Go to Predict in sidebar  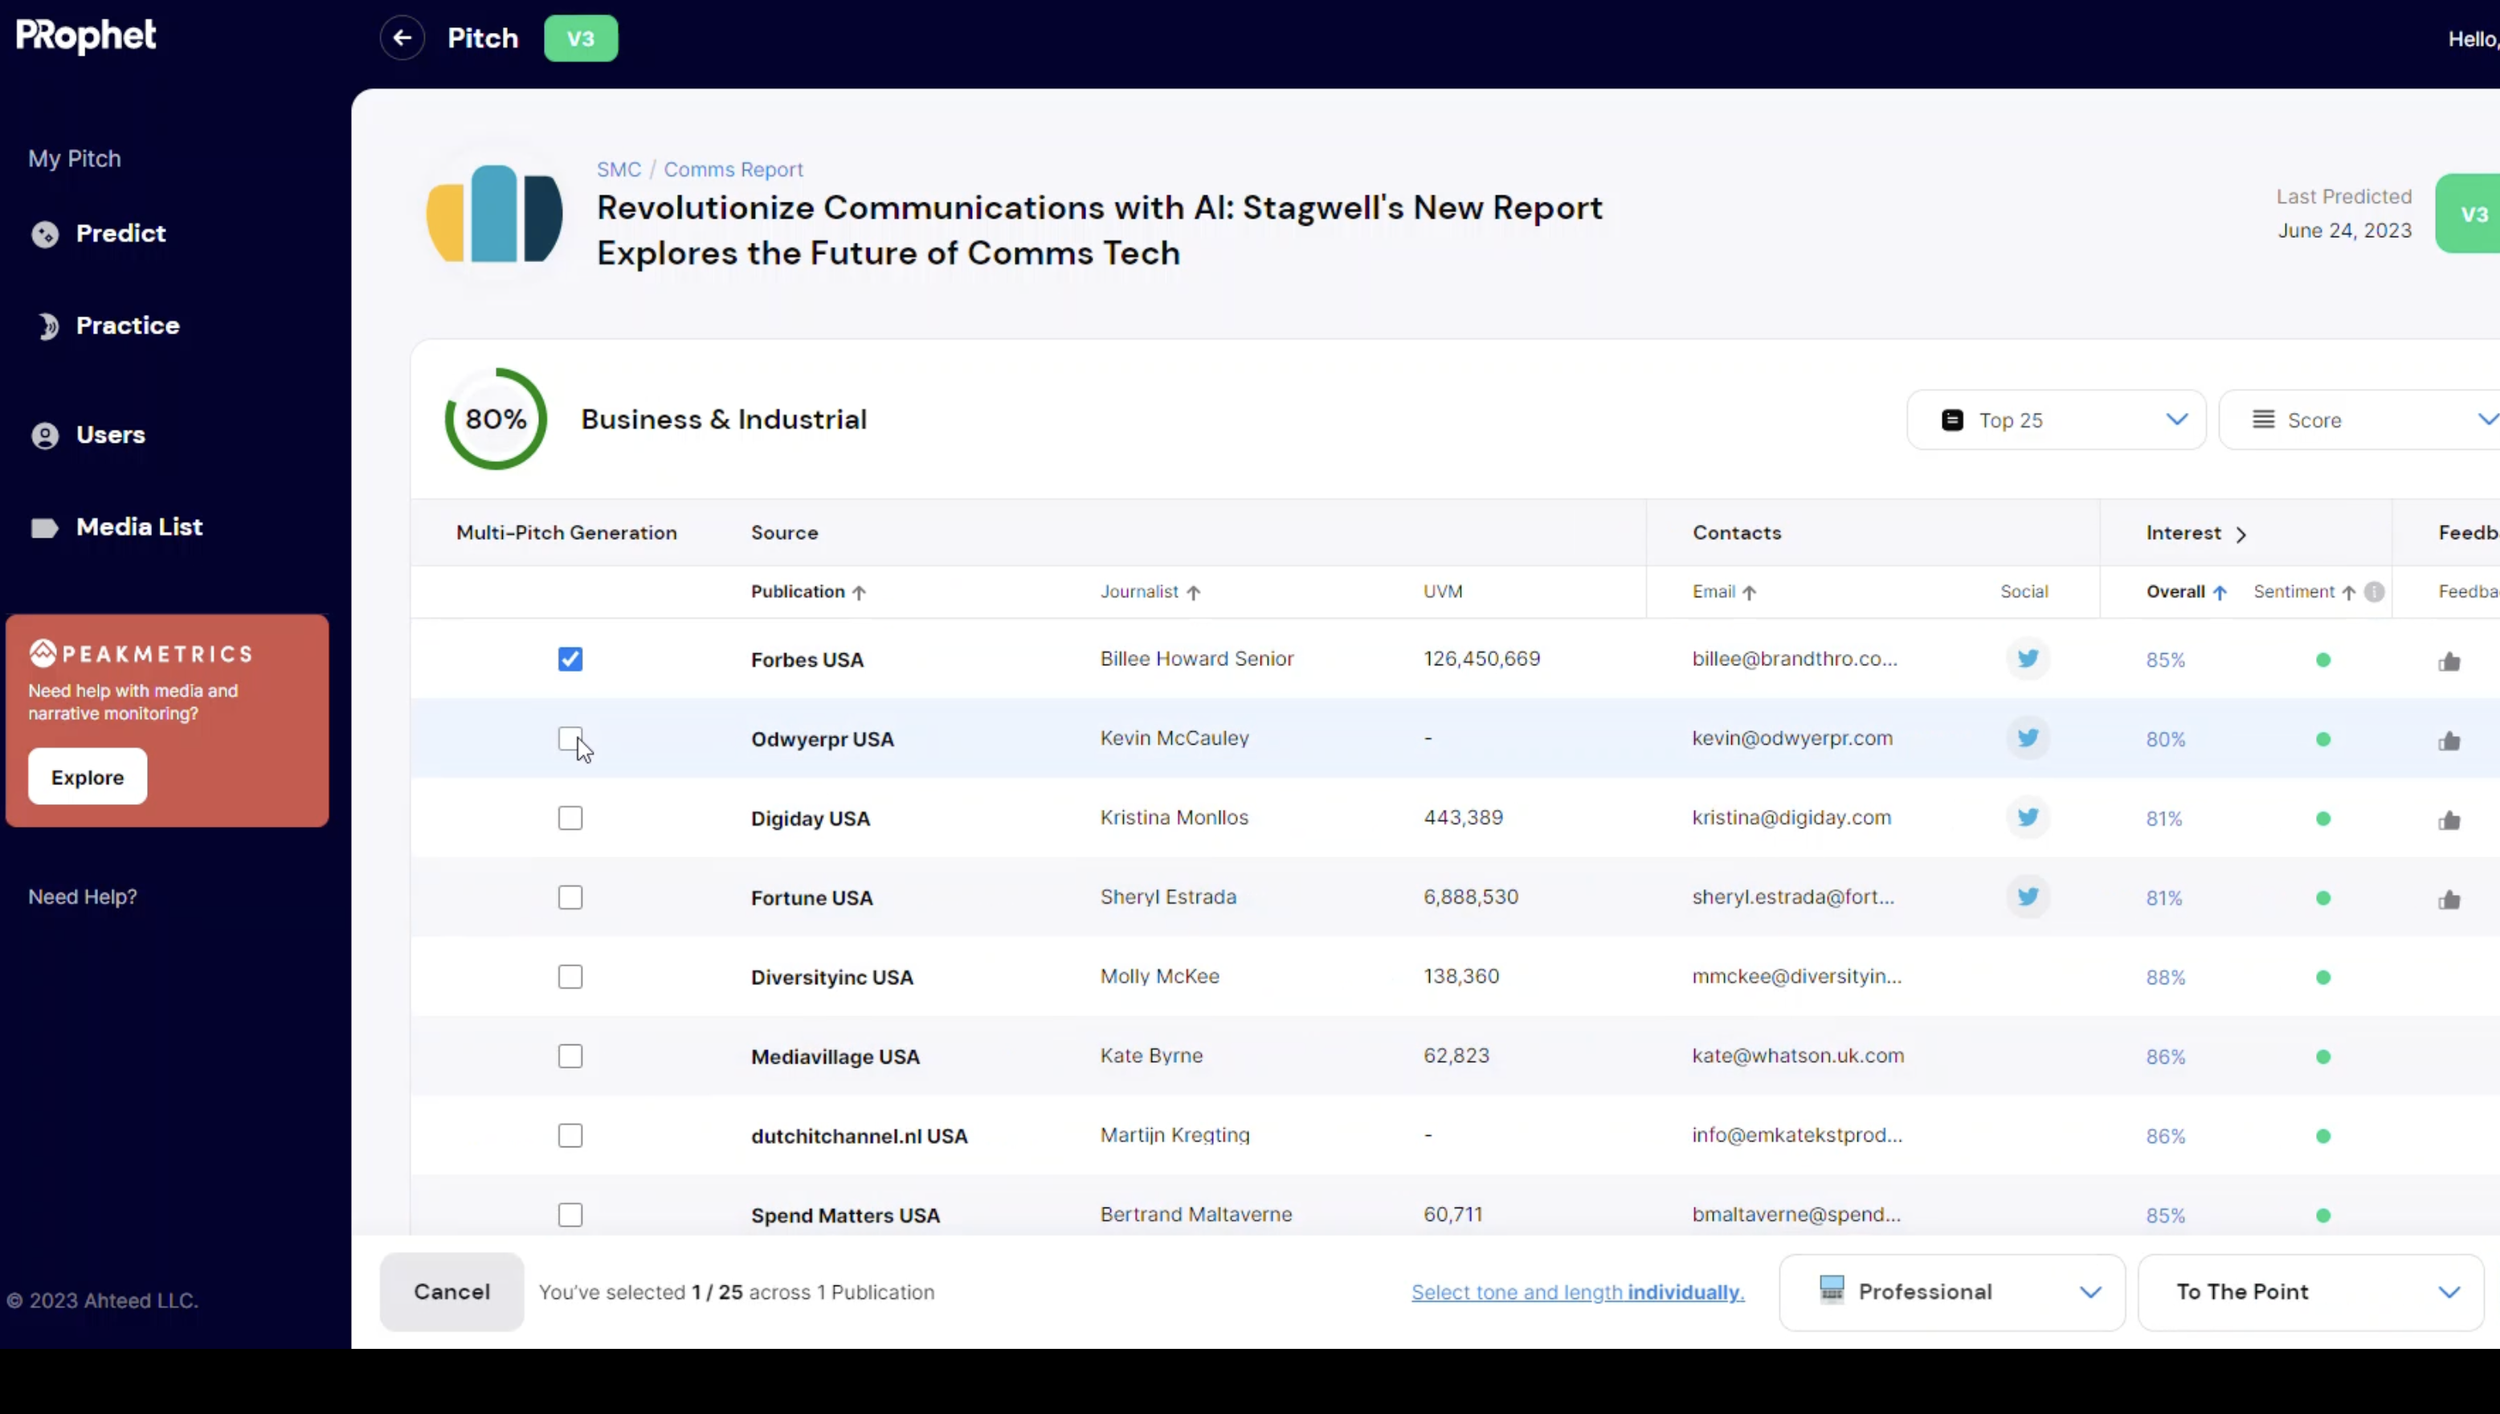(x=120, y=233)
